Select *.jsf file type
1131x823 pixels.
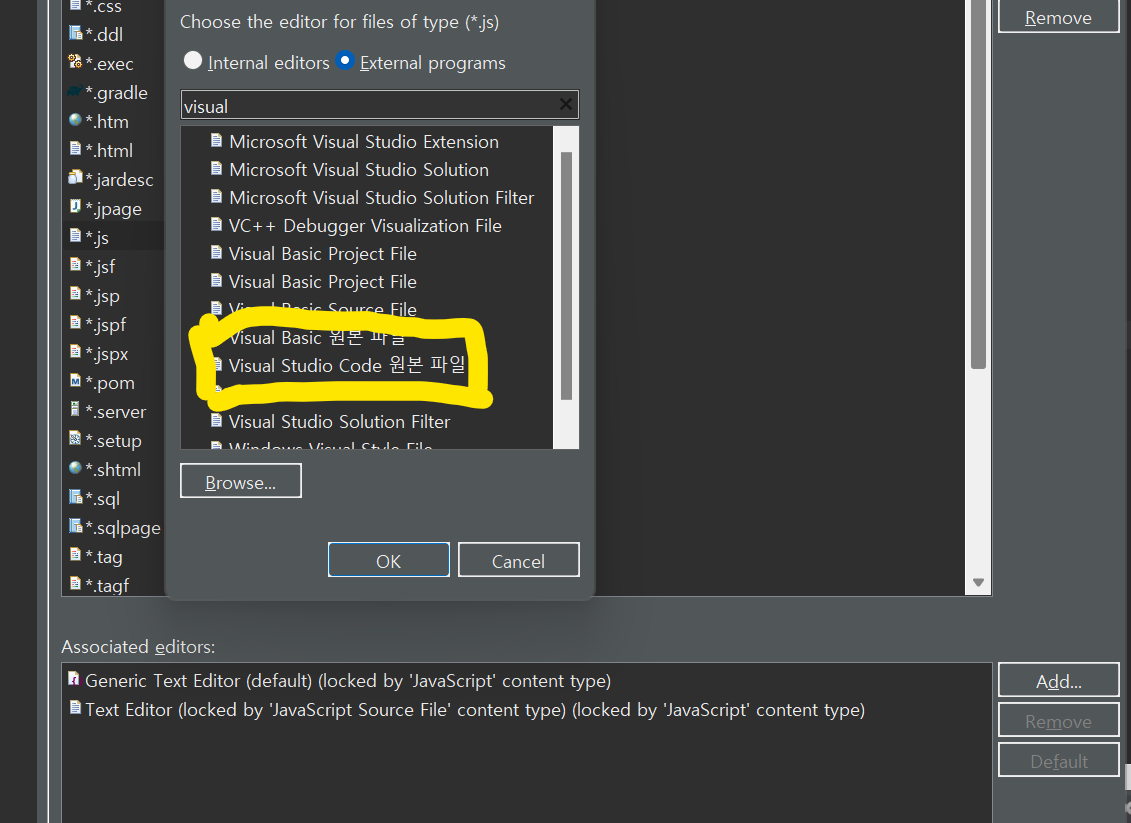point(100,267)
